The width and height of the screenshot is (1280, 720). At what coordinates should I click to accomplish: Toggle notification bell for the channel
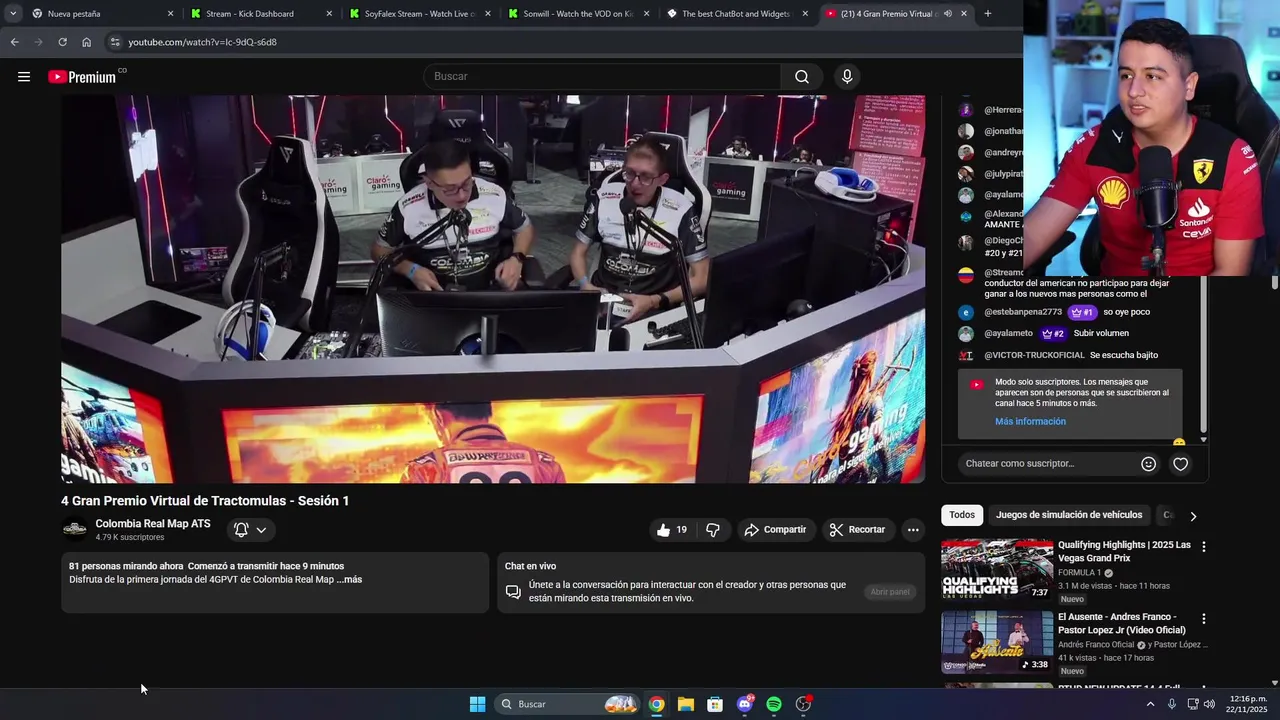click(x=241, y=530)
